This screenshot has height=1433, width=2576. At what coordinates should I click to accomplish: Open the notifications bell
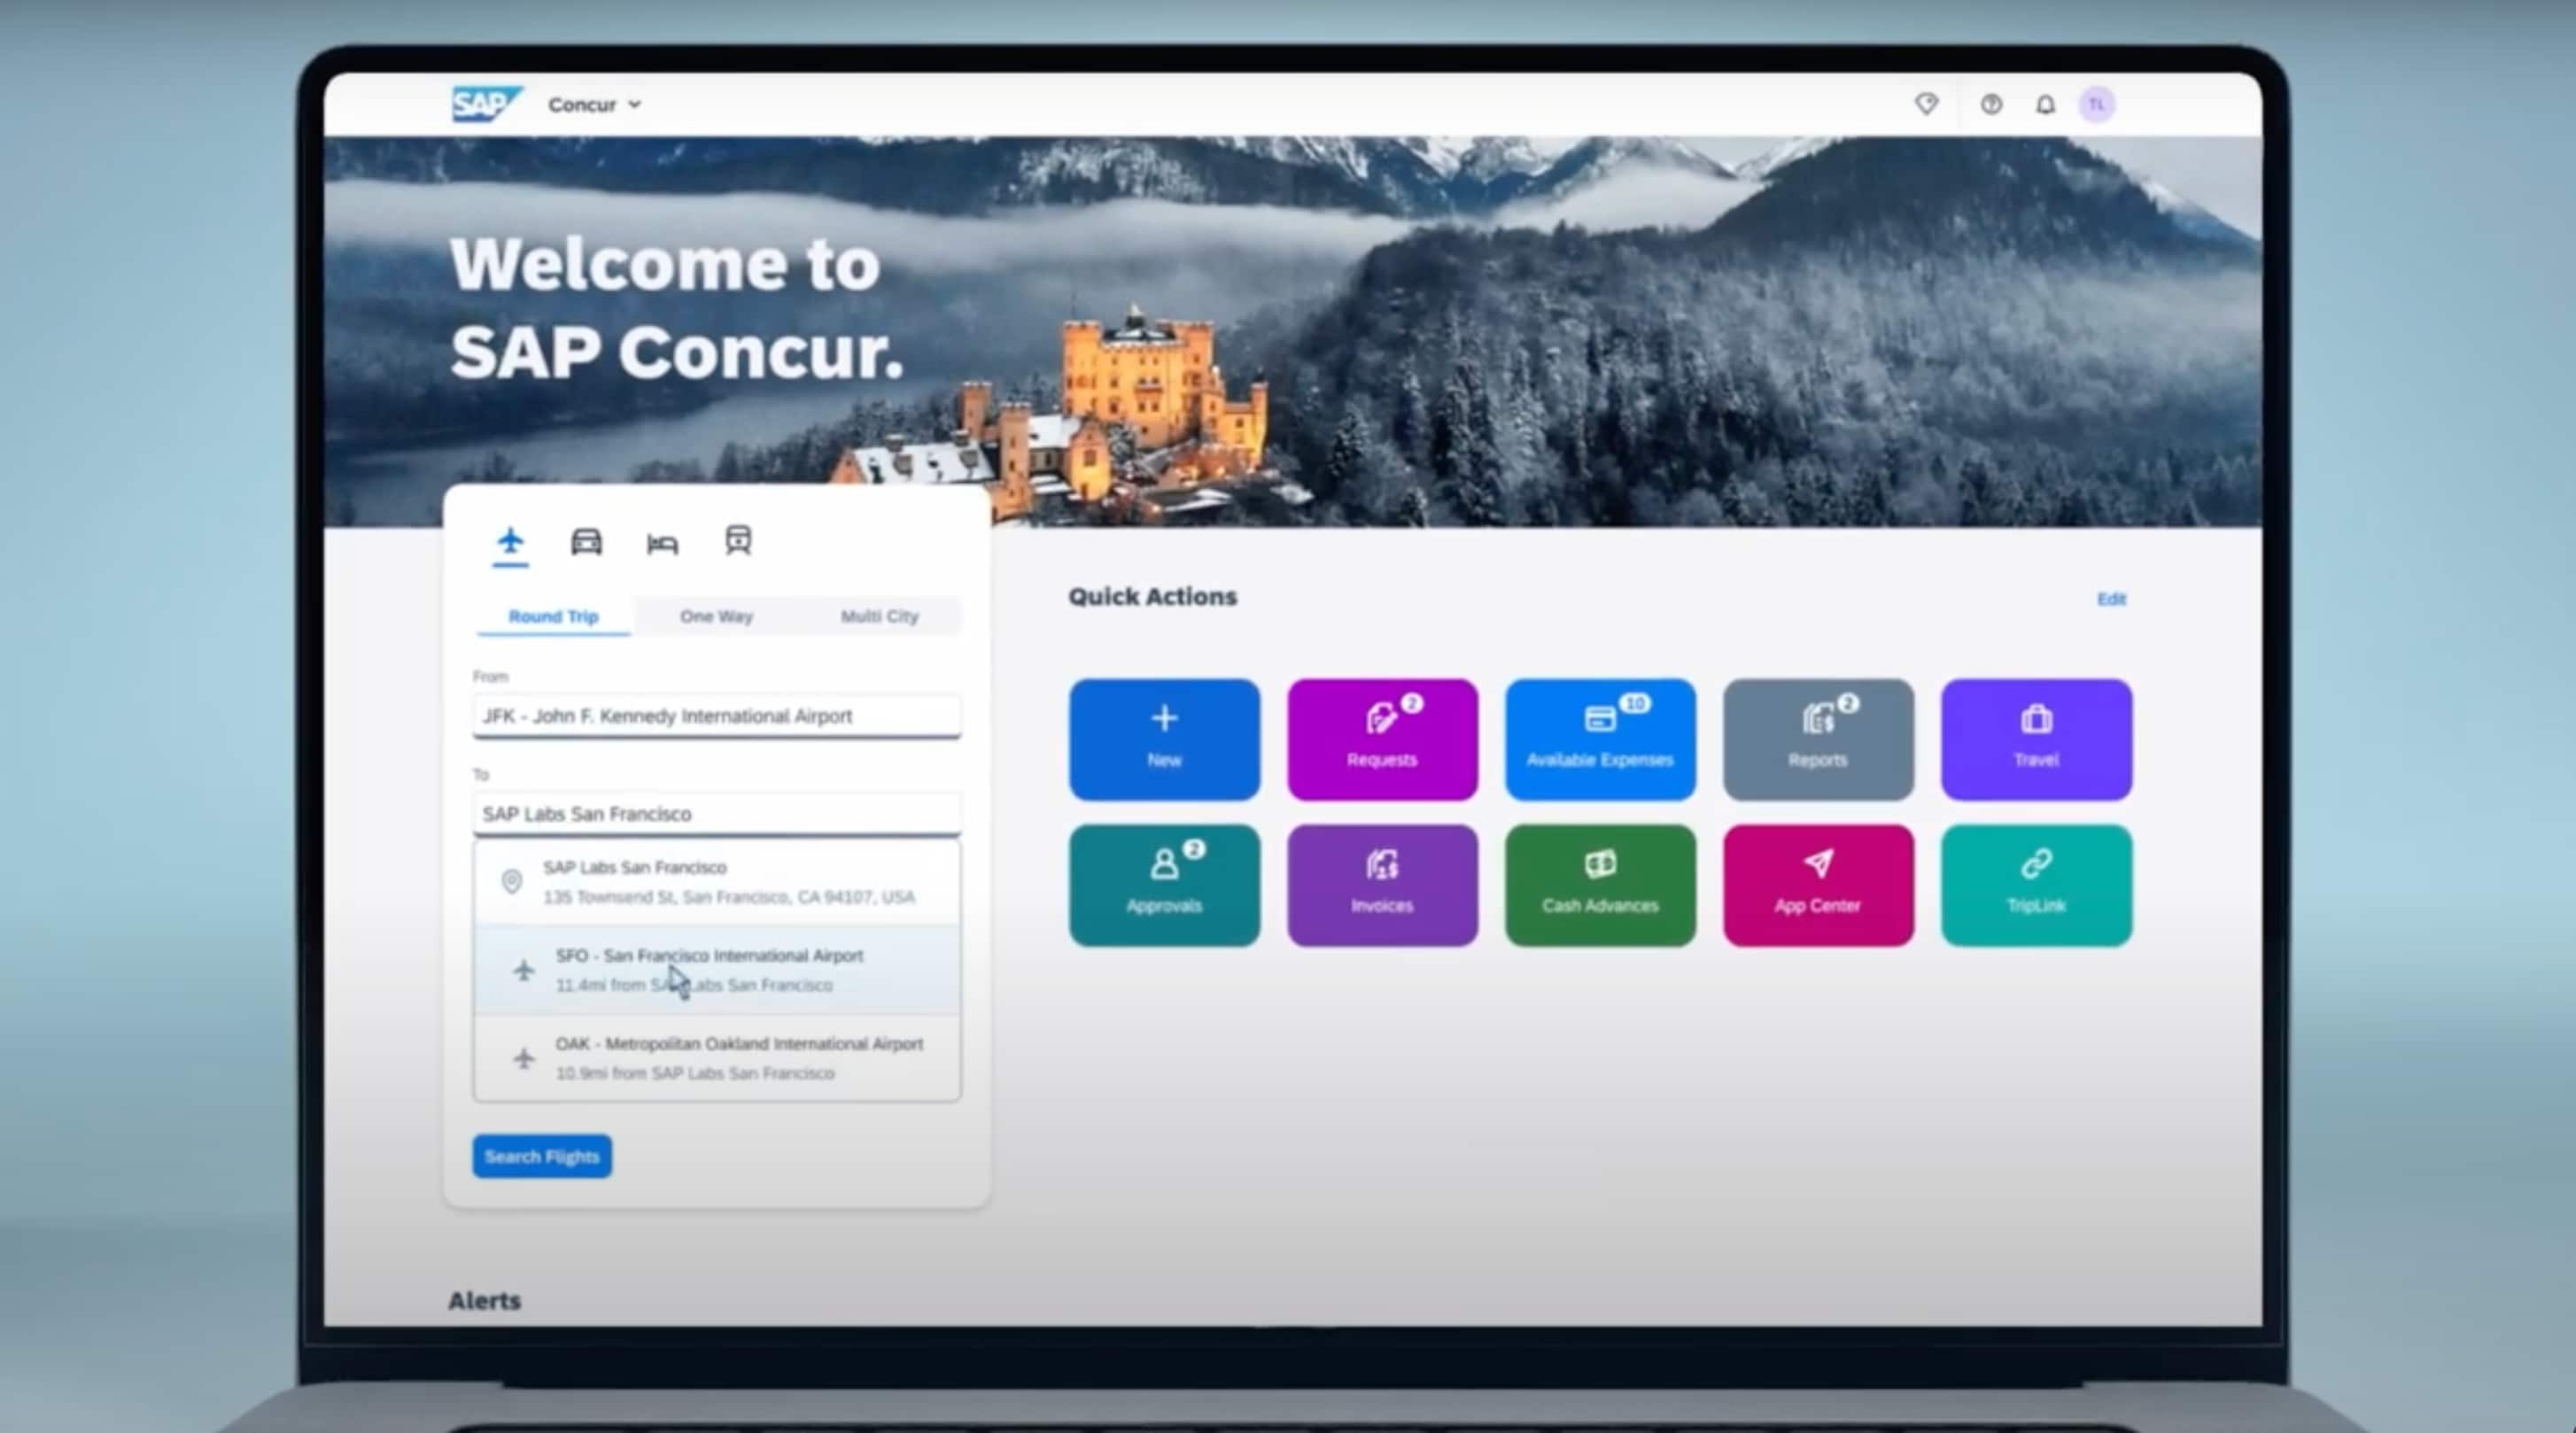2045,104
